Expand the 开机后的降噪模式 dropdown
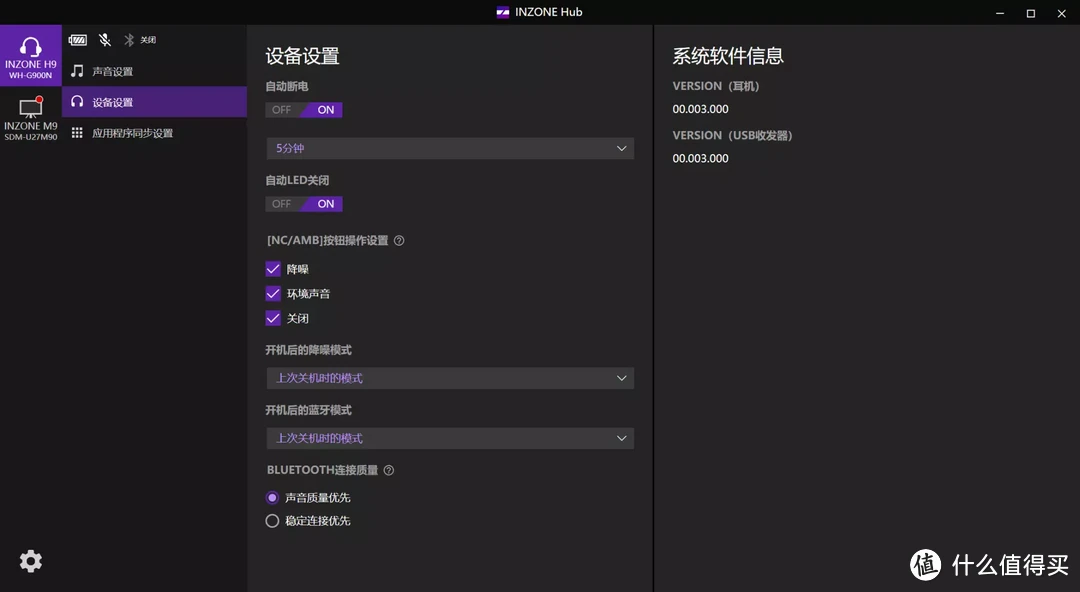The height and width of the screenshot is (592, 1080). pos(450,378)
